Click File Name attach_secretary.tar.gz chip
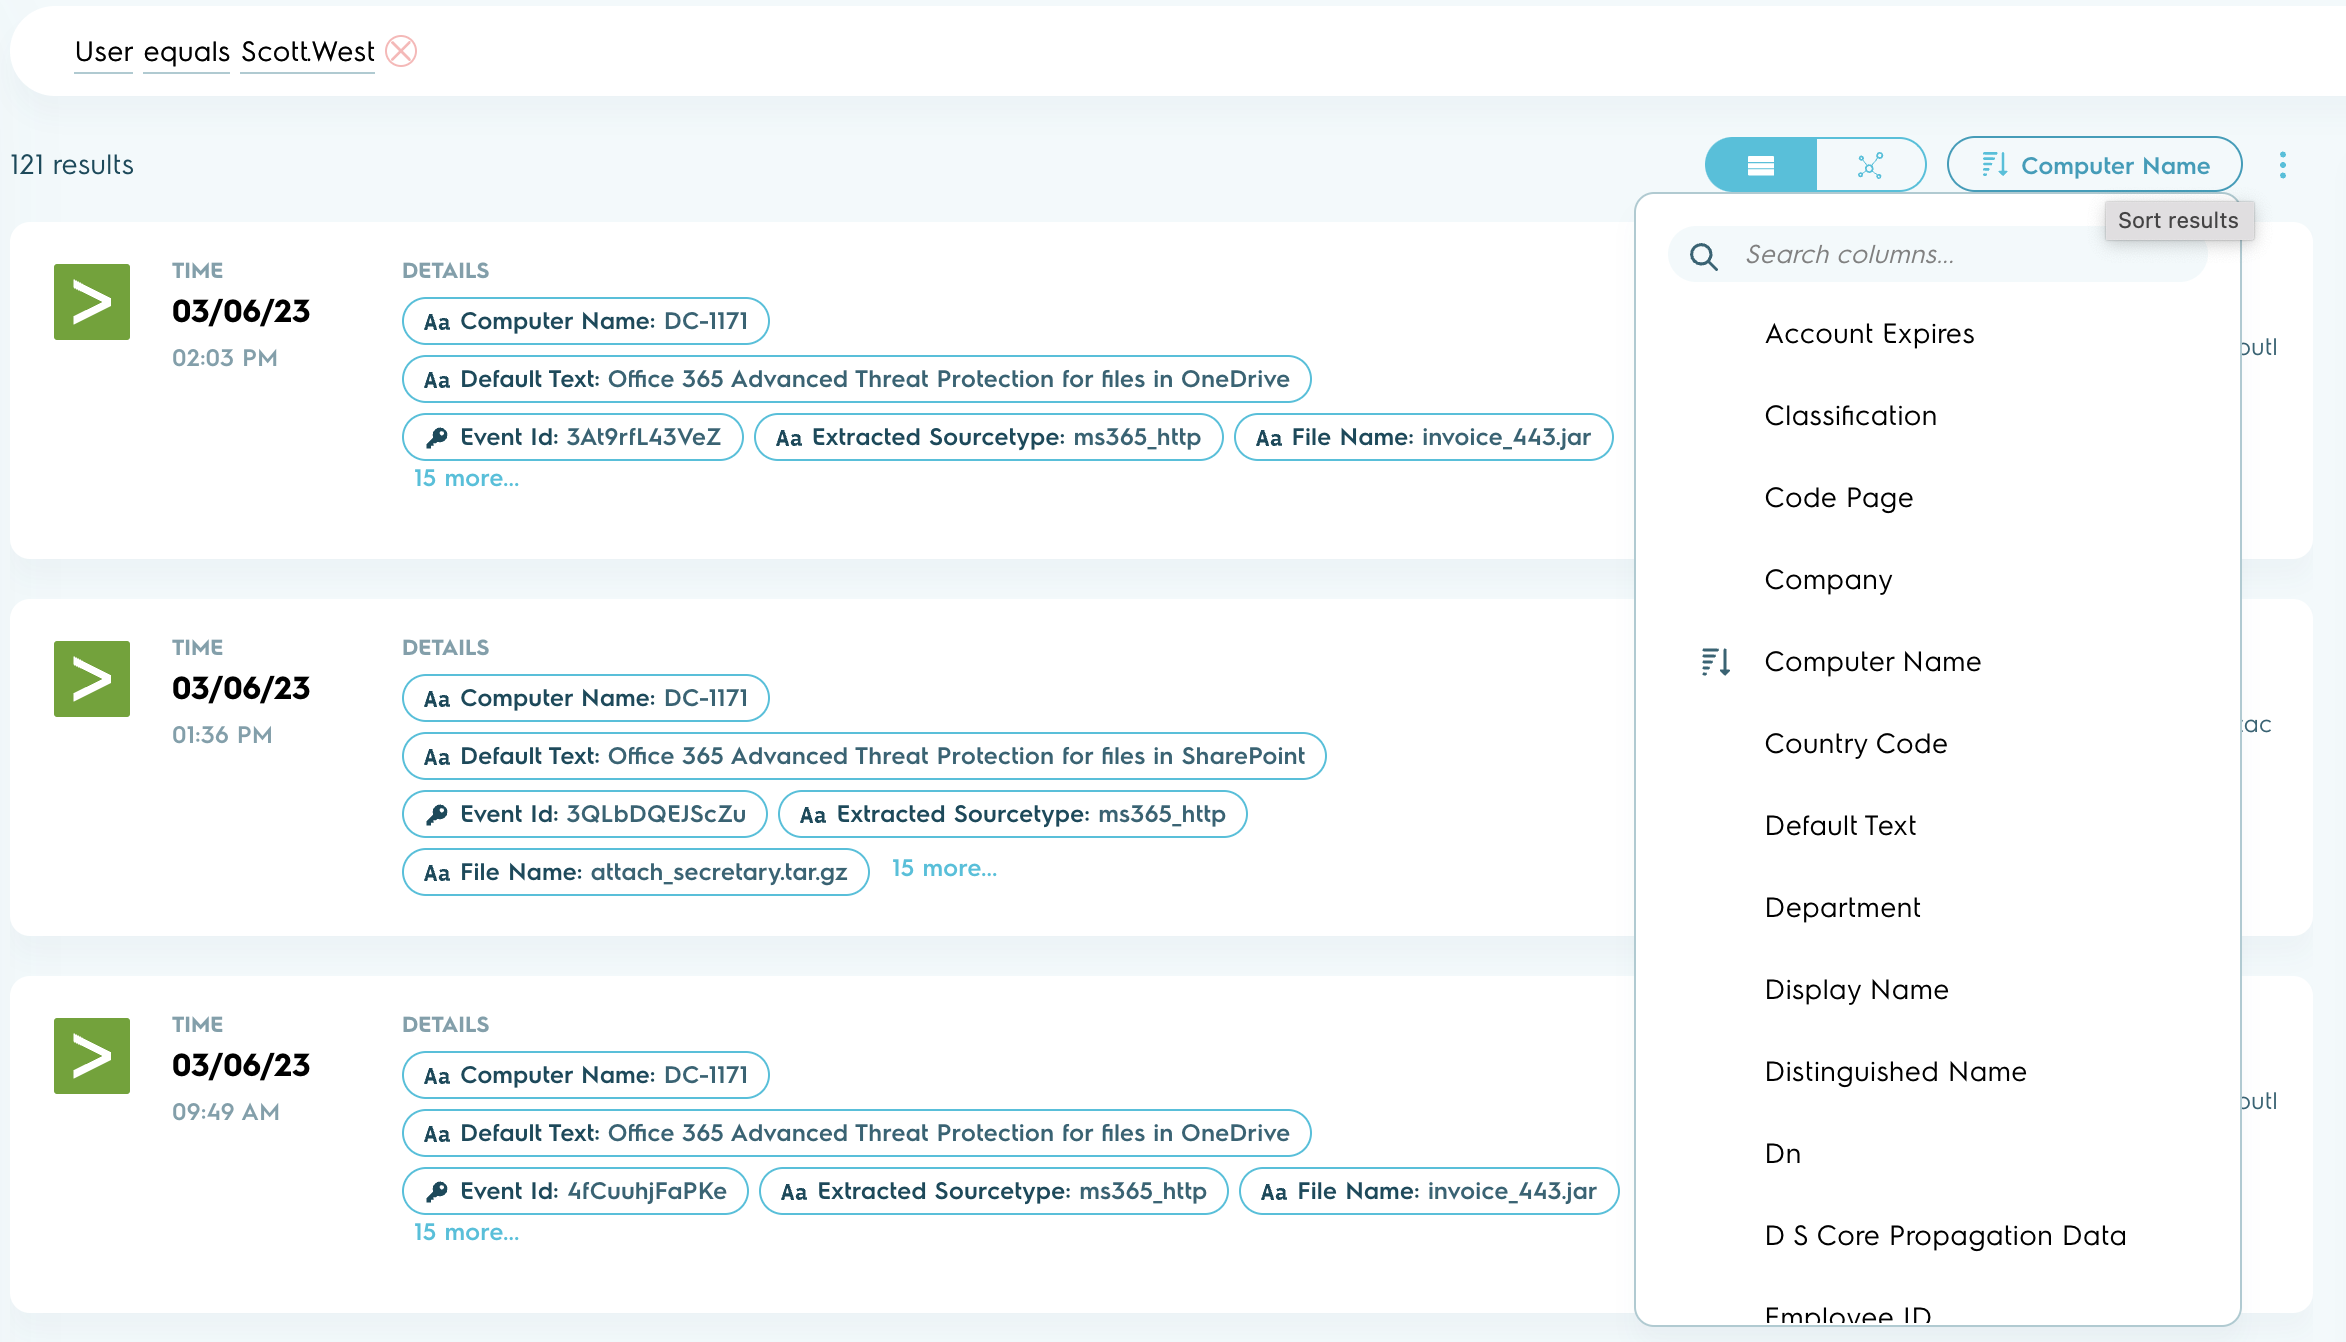This screenshot has width=2346, height=1342. (636, 873)
